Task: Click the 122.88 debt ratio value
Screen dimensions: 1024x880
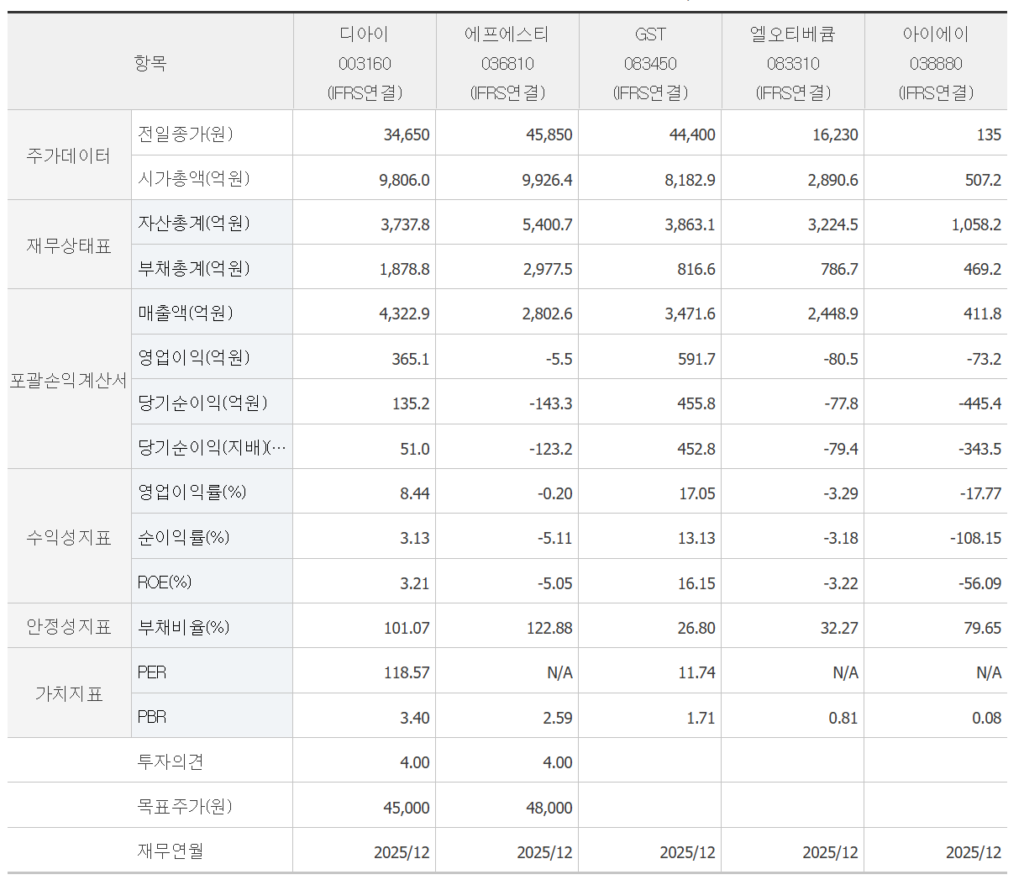Action: (x=549, y=628)
